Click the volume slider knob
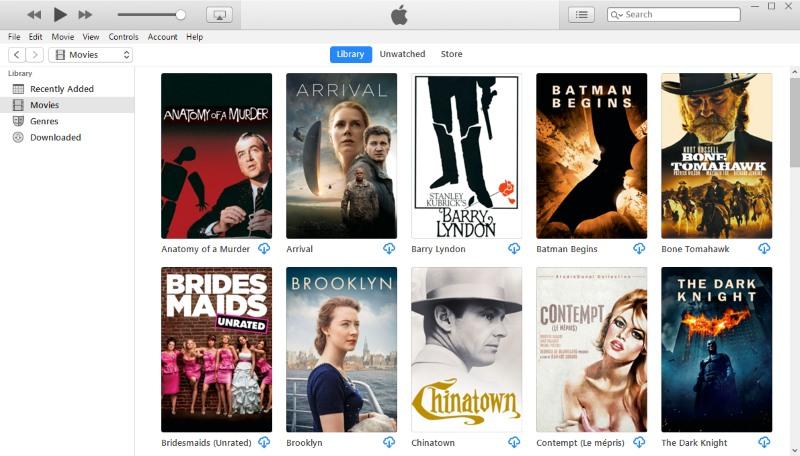The width and height of the screenshot is (800, 456). pyautogui.click(x=180, y=15)
